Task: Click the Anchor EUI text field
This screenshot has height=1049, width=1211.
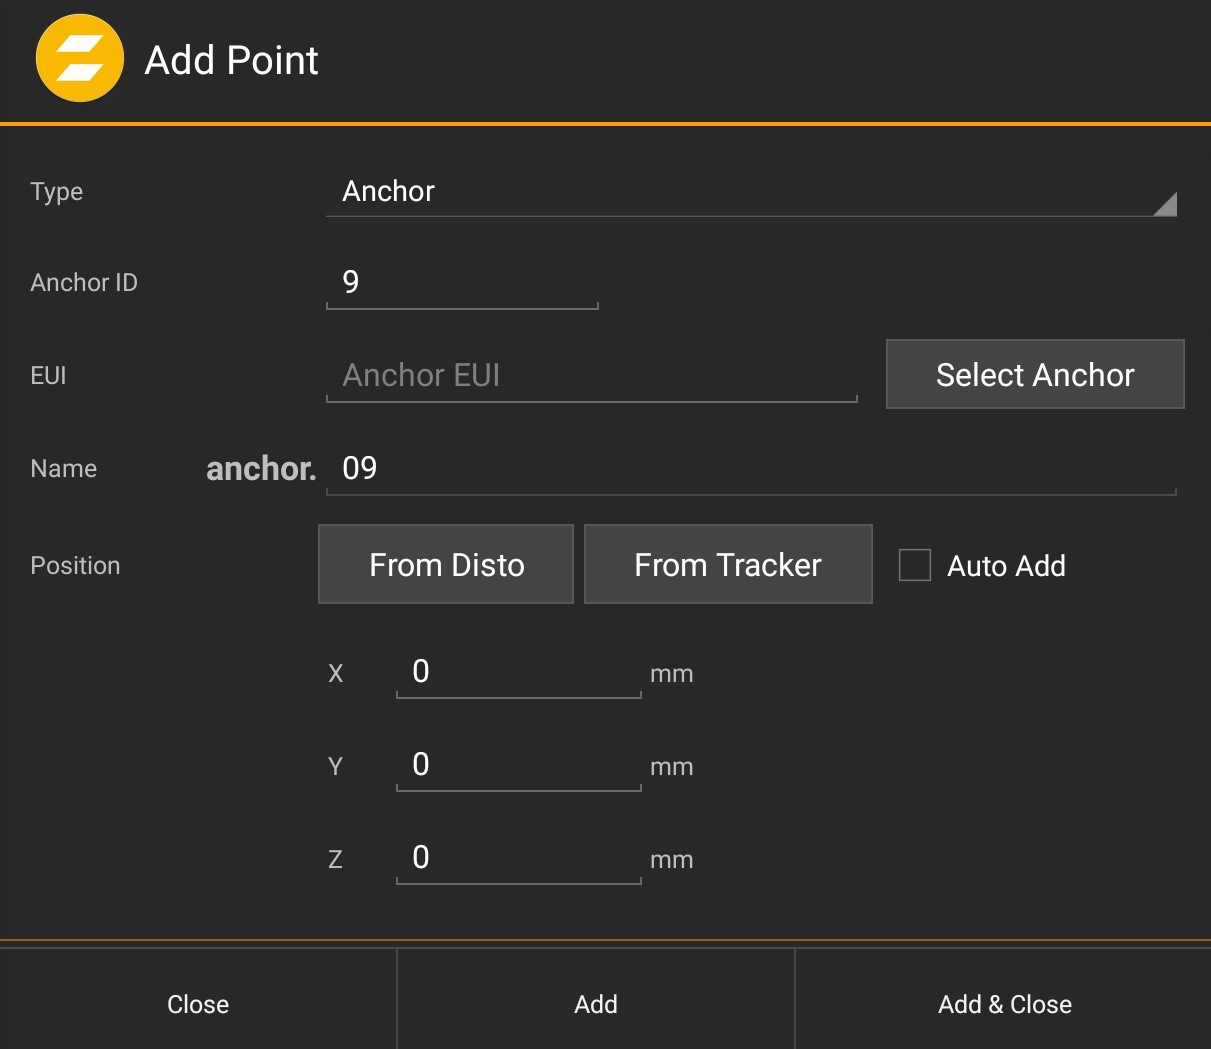Action: 591,376
